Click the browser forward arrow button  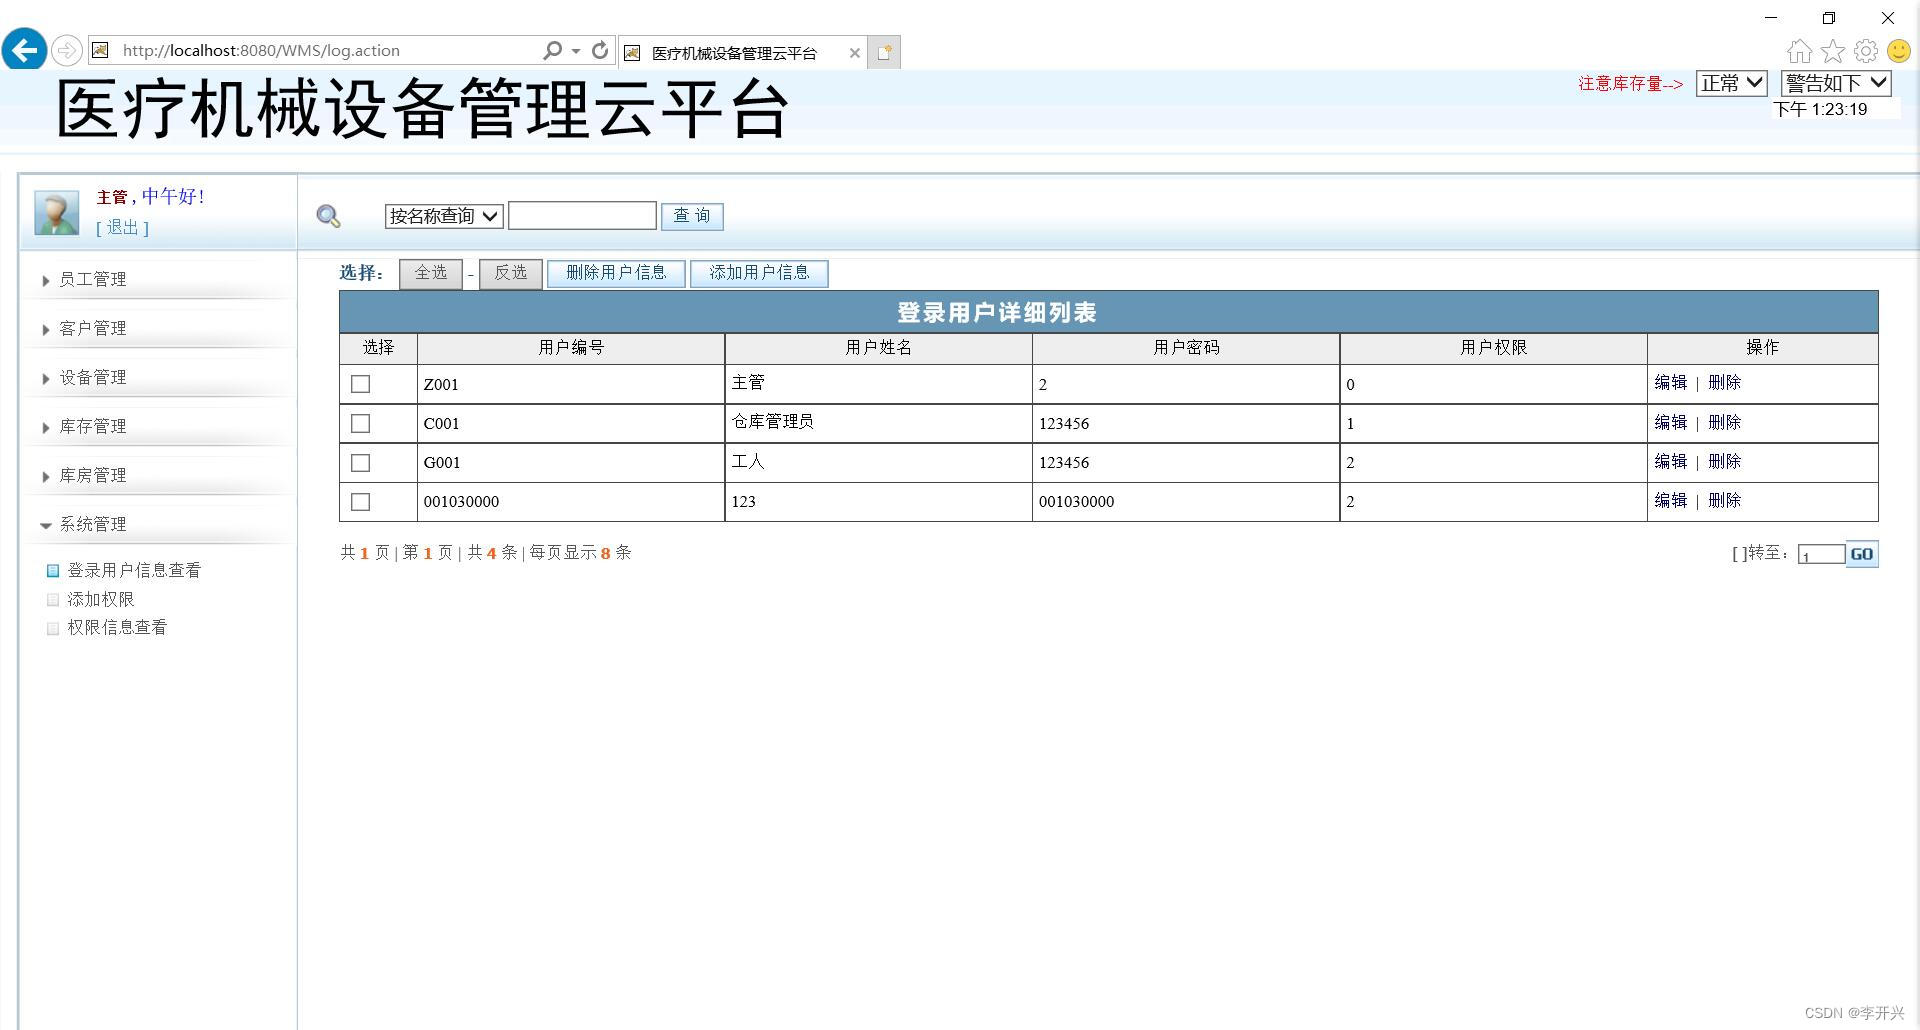tap(66, 50)
